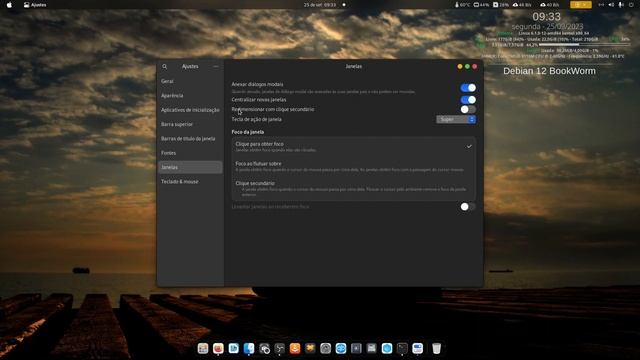Click the memory 44% indicator in top bar
This screenshot has width=640, height=360.
point(481,5)
